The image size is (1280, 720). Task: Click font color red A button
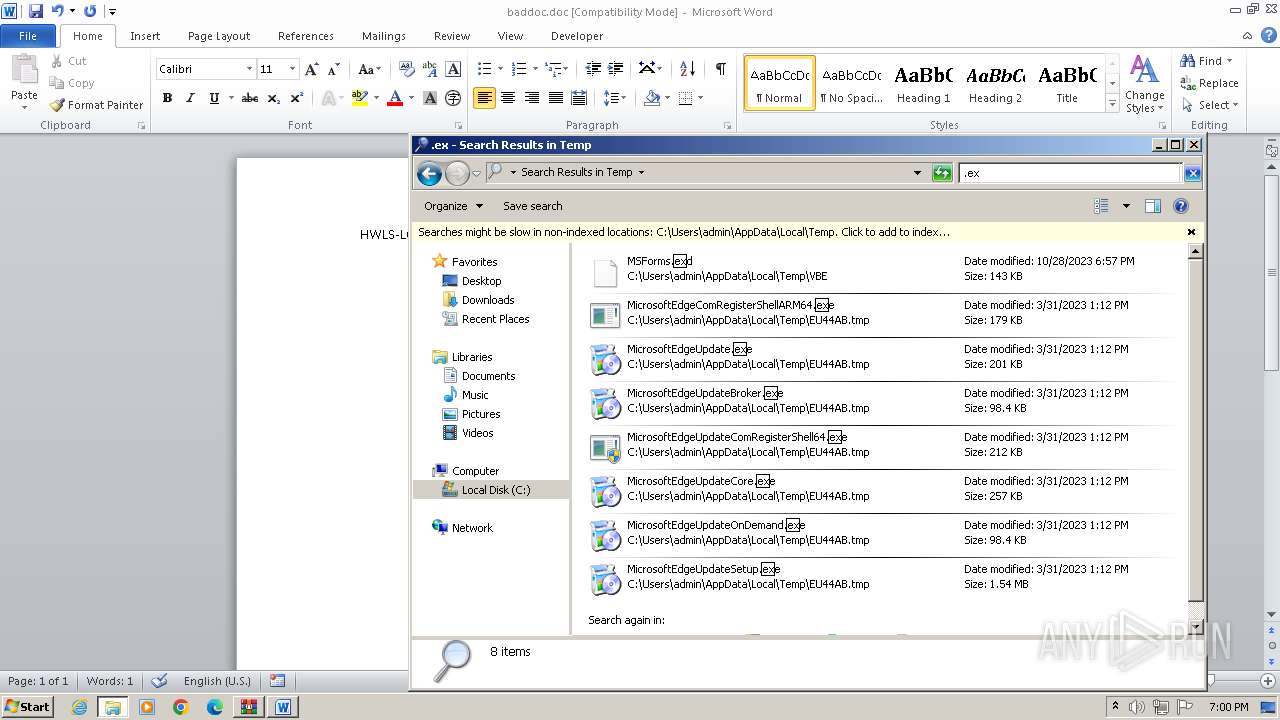point(395,98)
